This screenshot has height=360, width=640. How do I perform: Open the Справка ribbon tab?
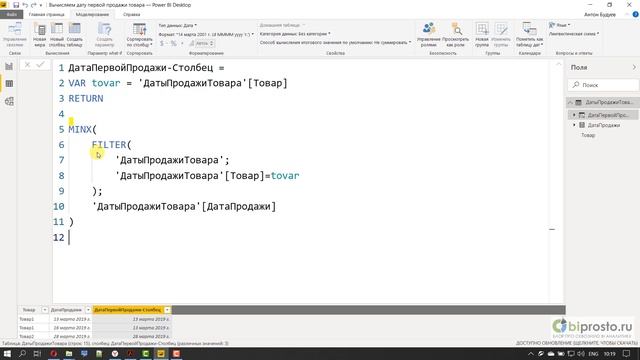click(x=131, y=14)
